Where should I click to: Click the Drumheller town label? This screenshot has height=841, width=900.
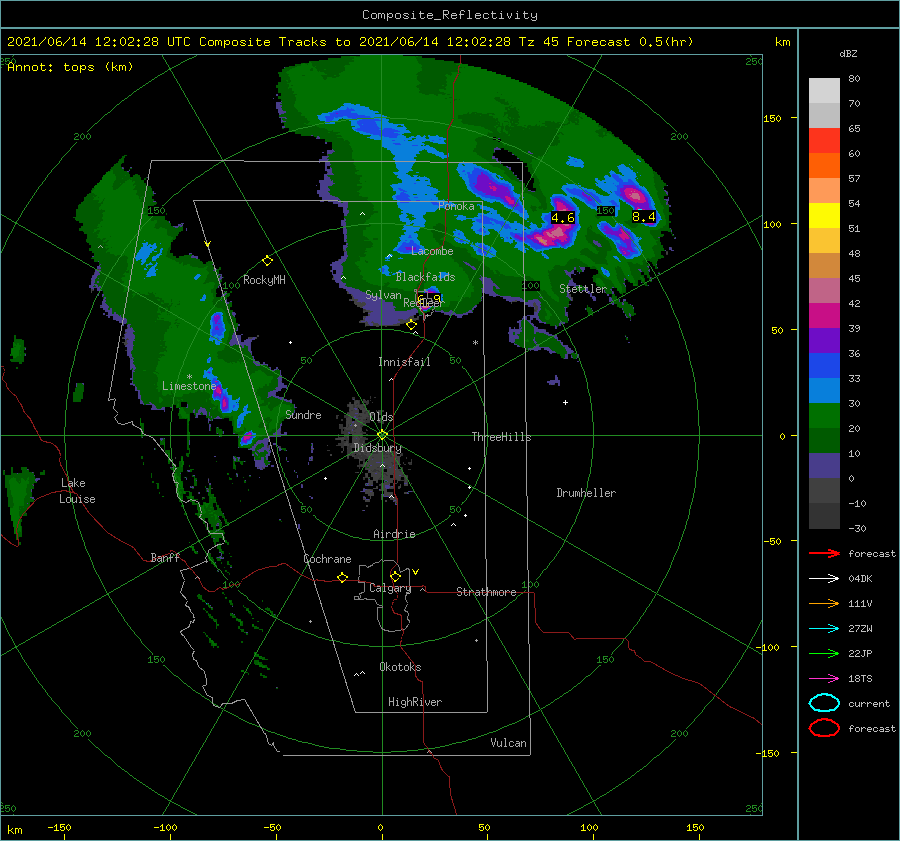(x=586, y=493)
